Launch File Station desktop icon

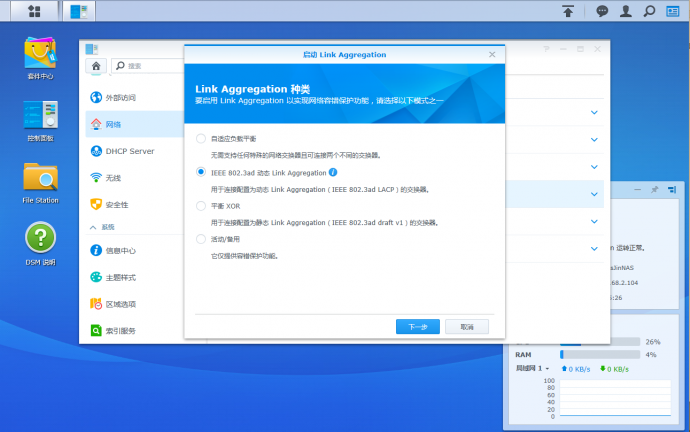point(40,183)
